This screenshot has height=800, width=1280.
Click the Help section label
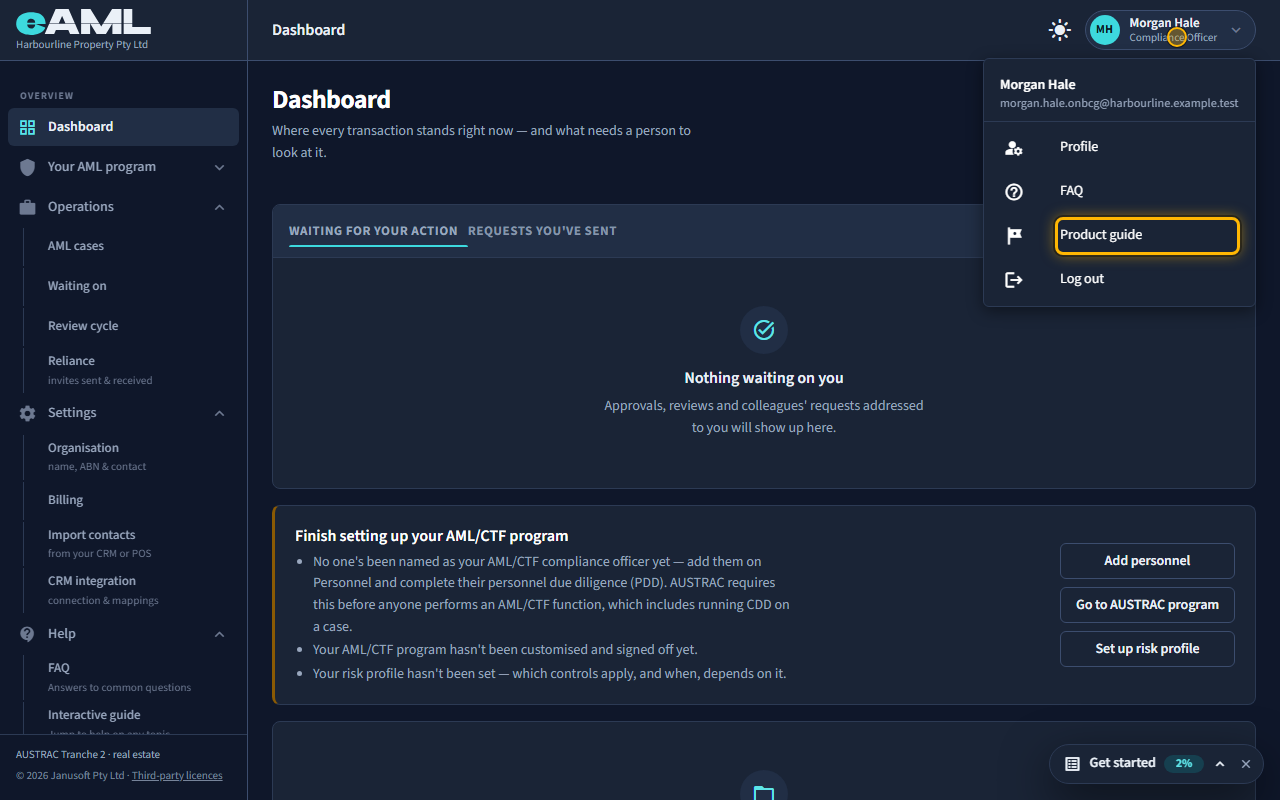pos(62,634)
